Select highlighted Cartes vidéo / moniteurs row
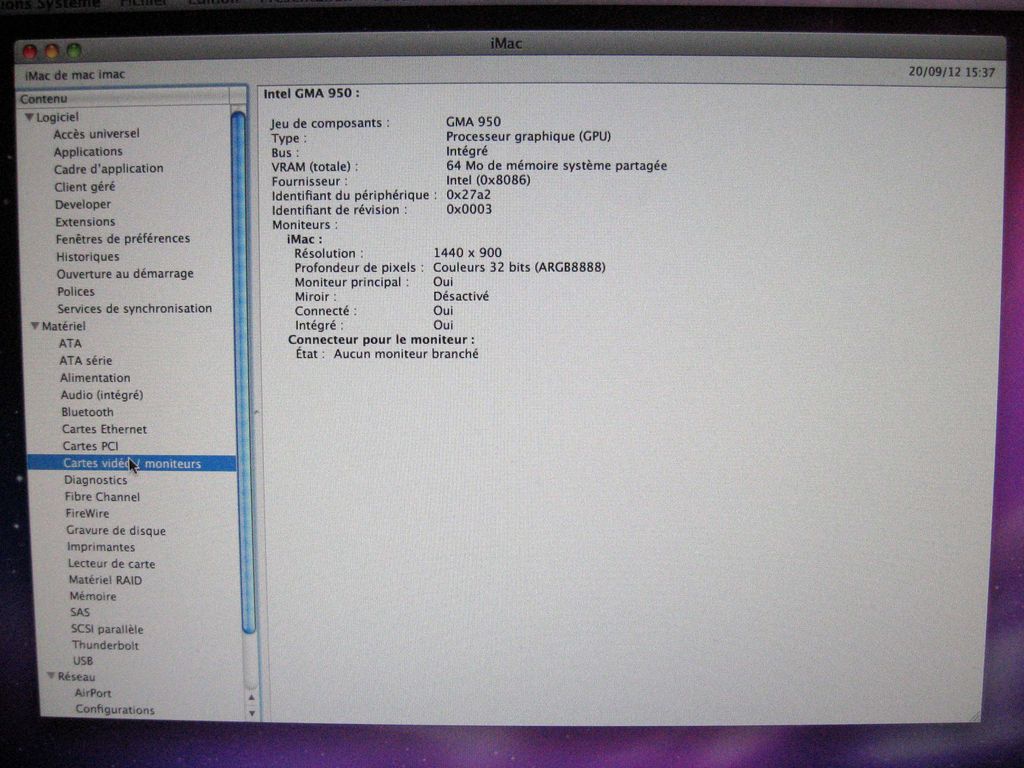This screenshot has width=1024, height=768. [x=132, y=463]
